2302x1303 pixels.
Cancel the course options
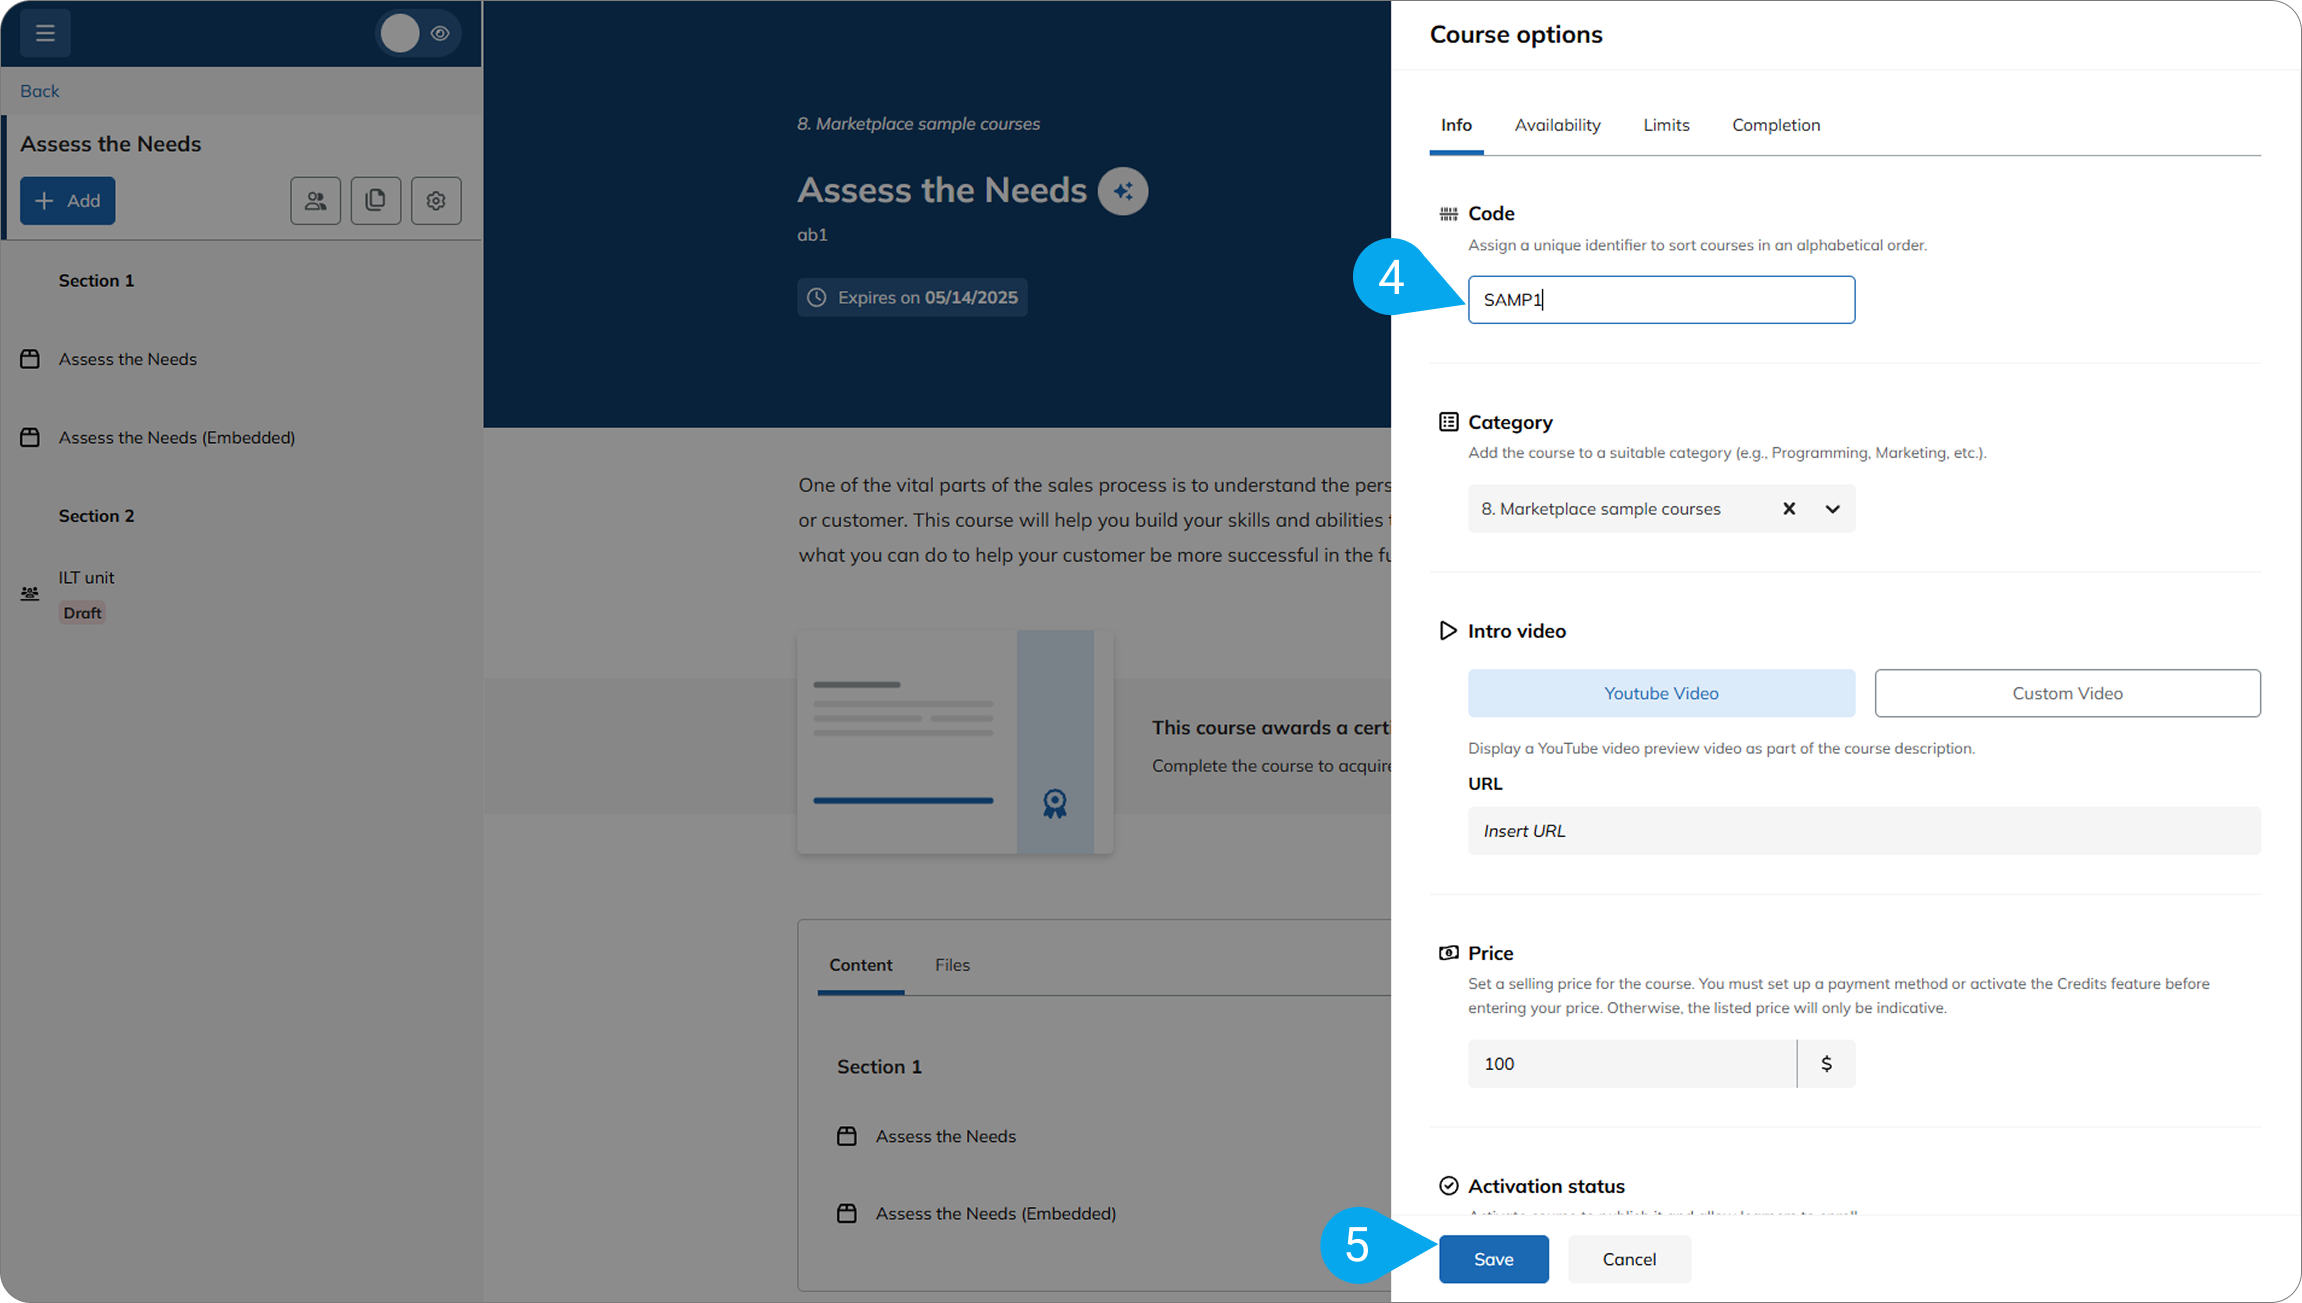1629,1260
